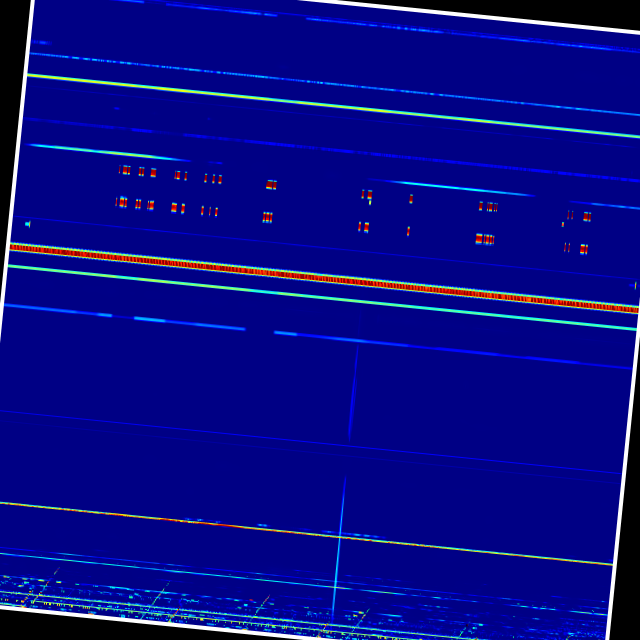Select the noisy speckled band at the bottom

[x=300, y=610]
